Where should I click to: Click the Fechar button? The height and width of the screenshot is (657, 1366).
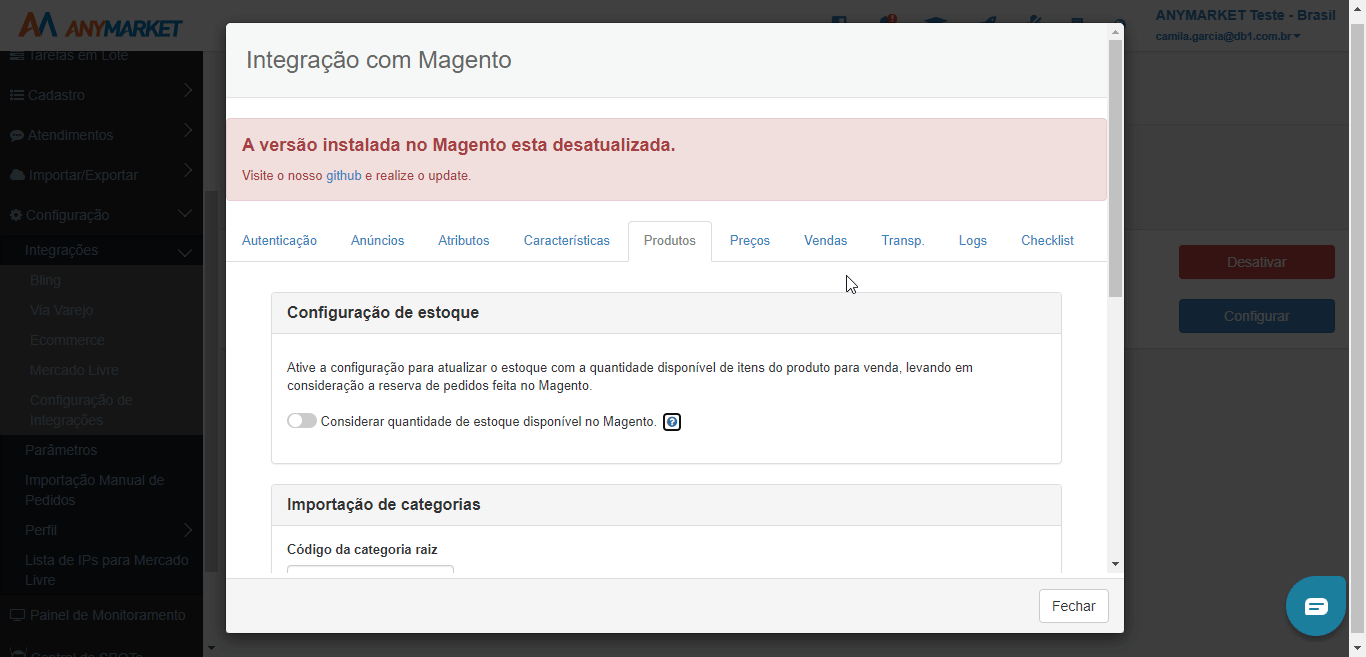1074,606
